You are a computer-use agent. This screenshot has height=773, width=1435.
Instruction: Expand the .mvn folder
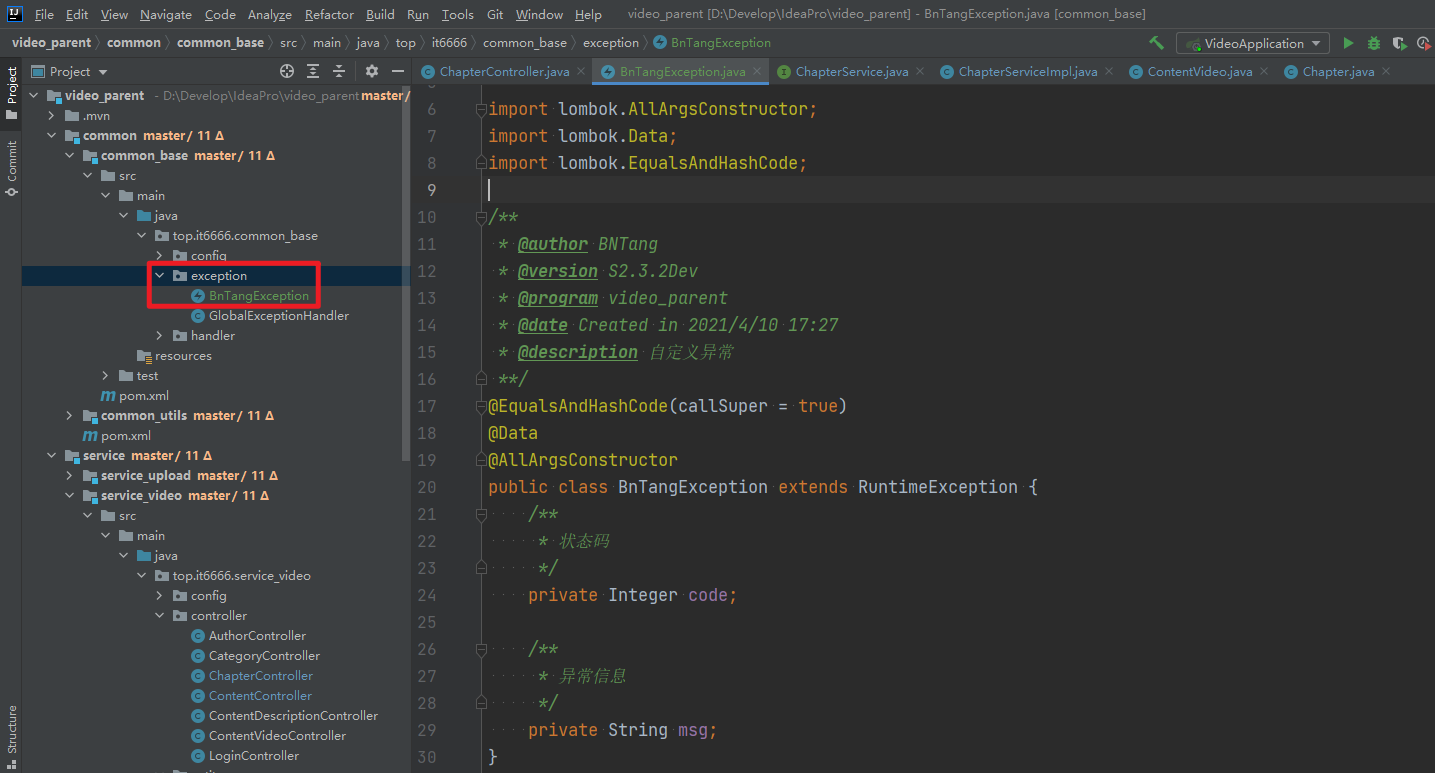[51, 116]
